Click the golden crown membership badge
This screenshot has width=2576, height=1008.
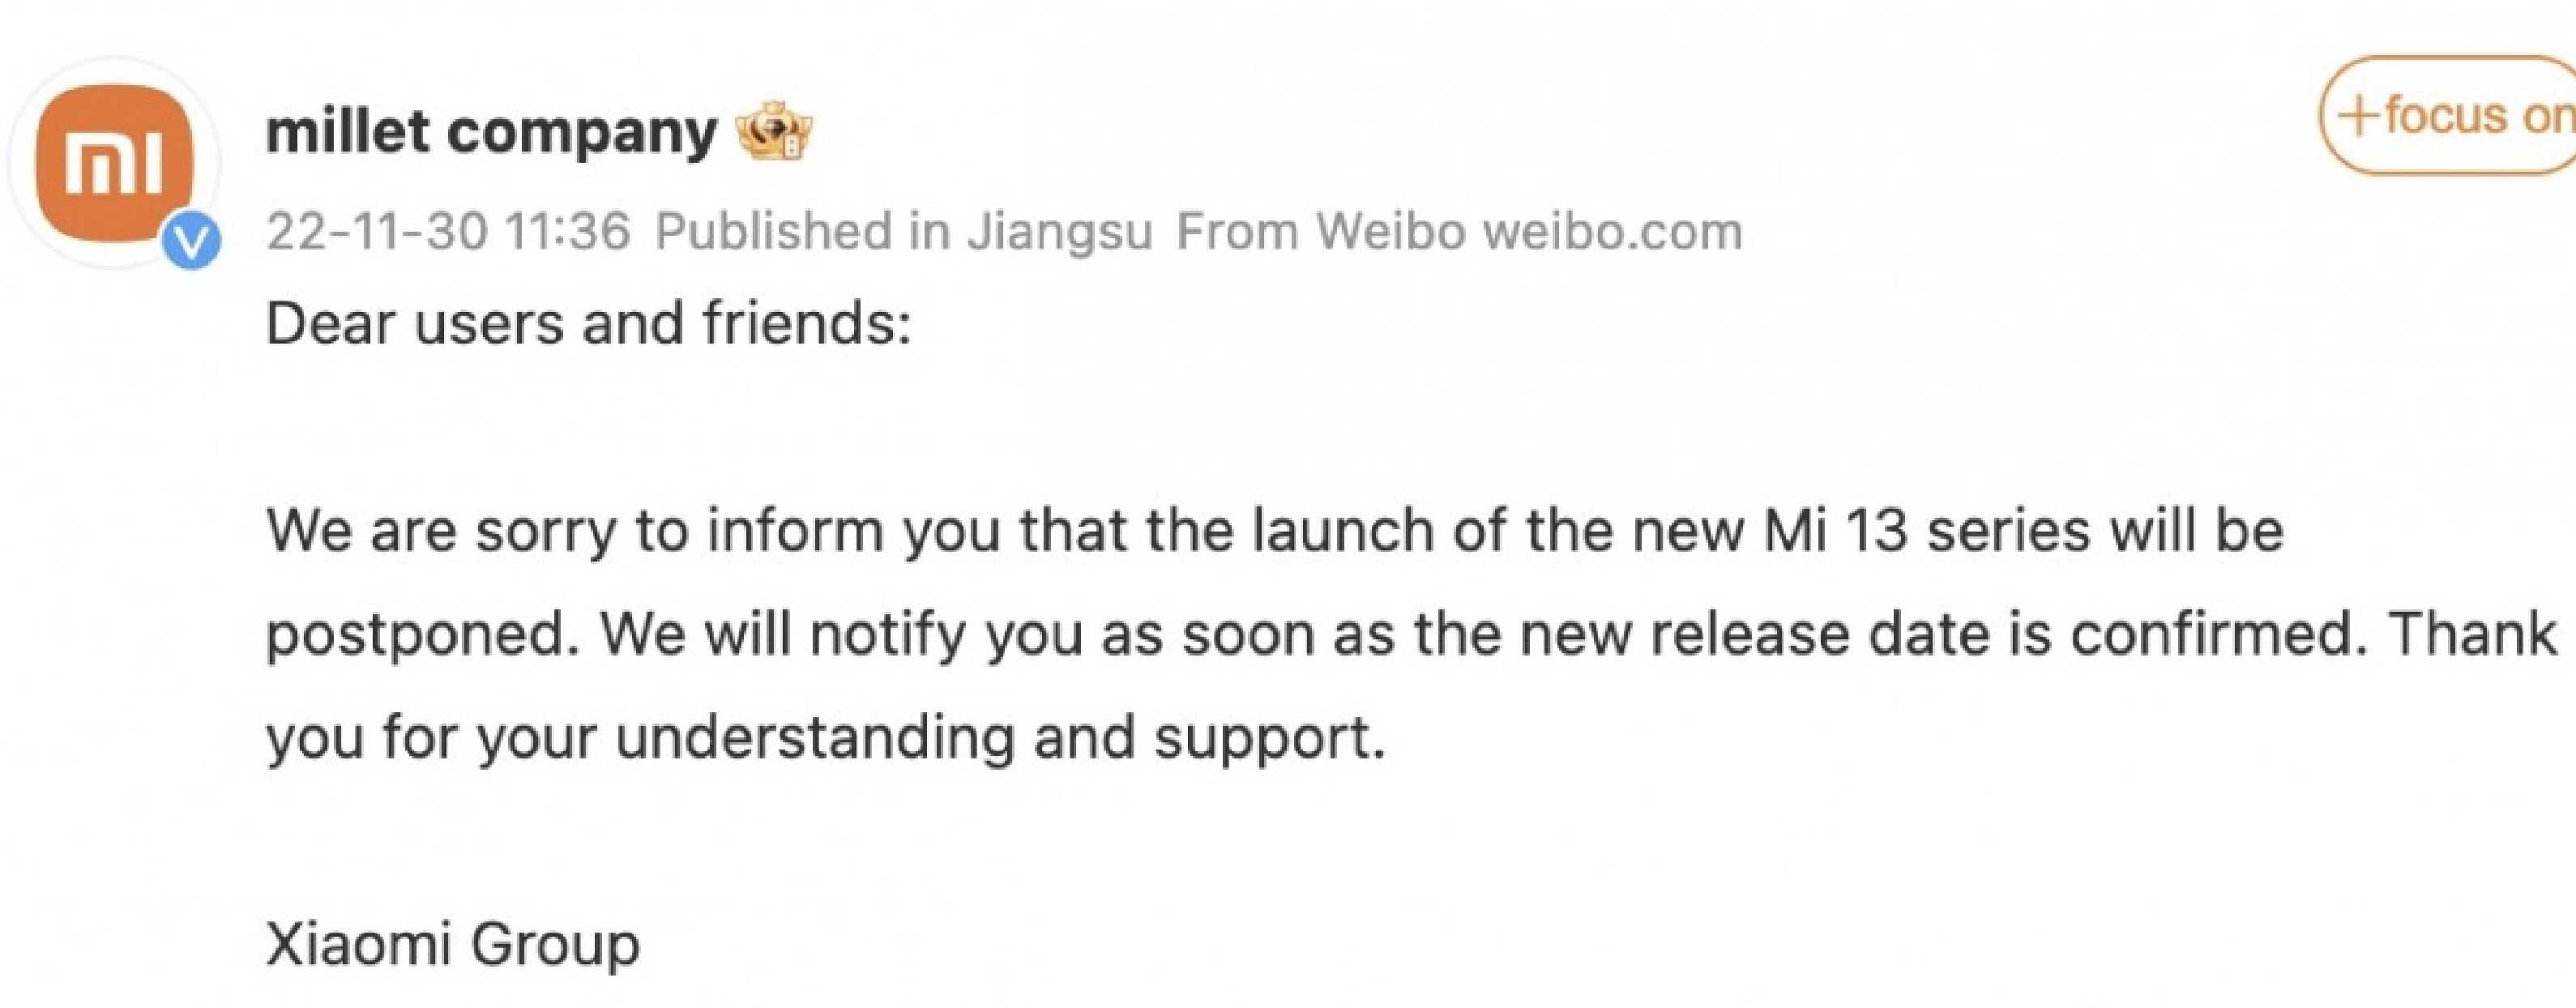(774, 133)
